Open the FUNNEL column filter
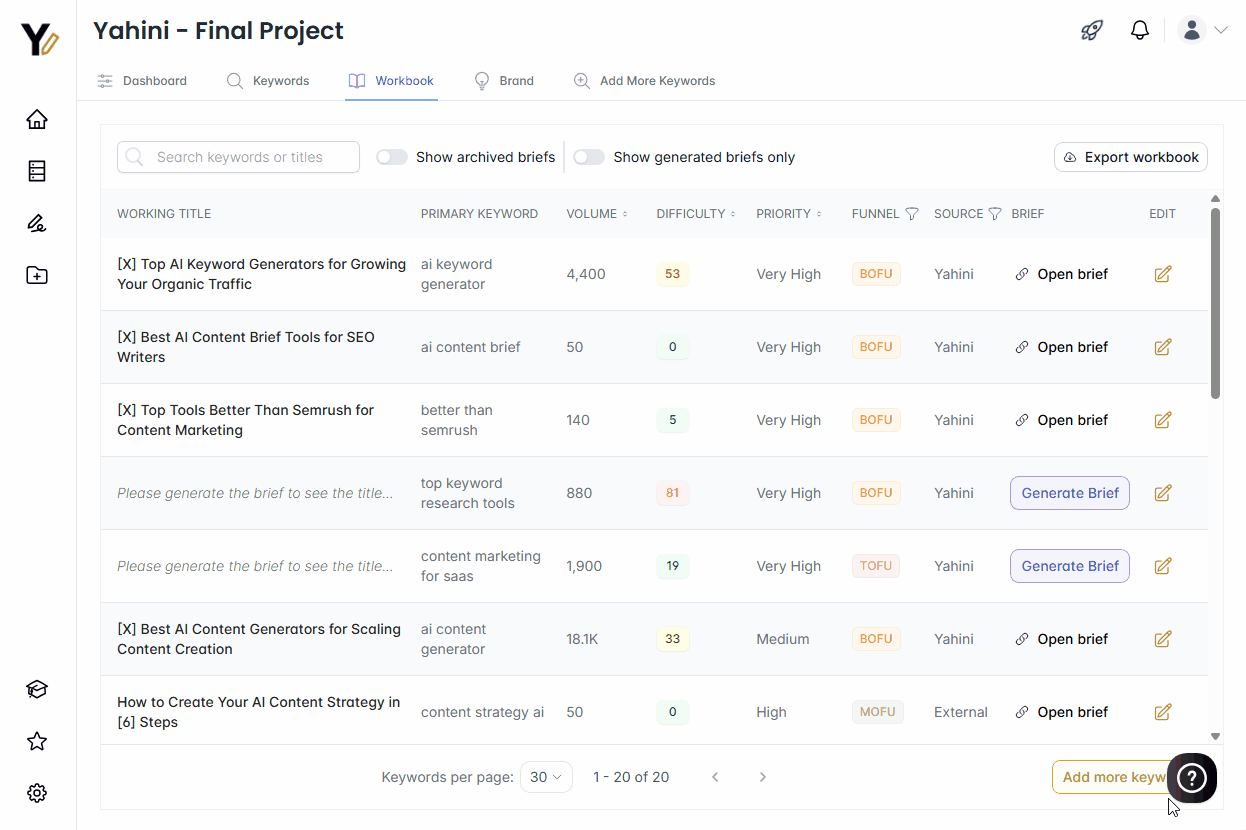The width and height of the screenshot is (1246, 830). (912, 213)
